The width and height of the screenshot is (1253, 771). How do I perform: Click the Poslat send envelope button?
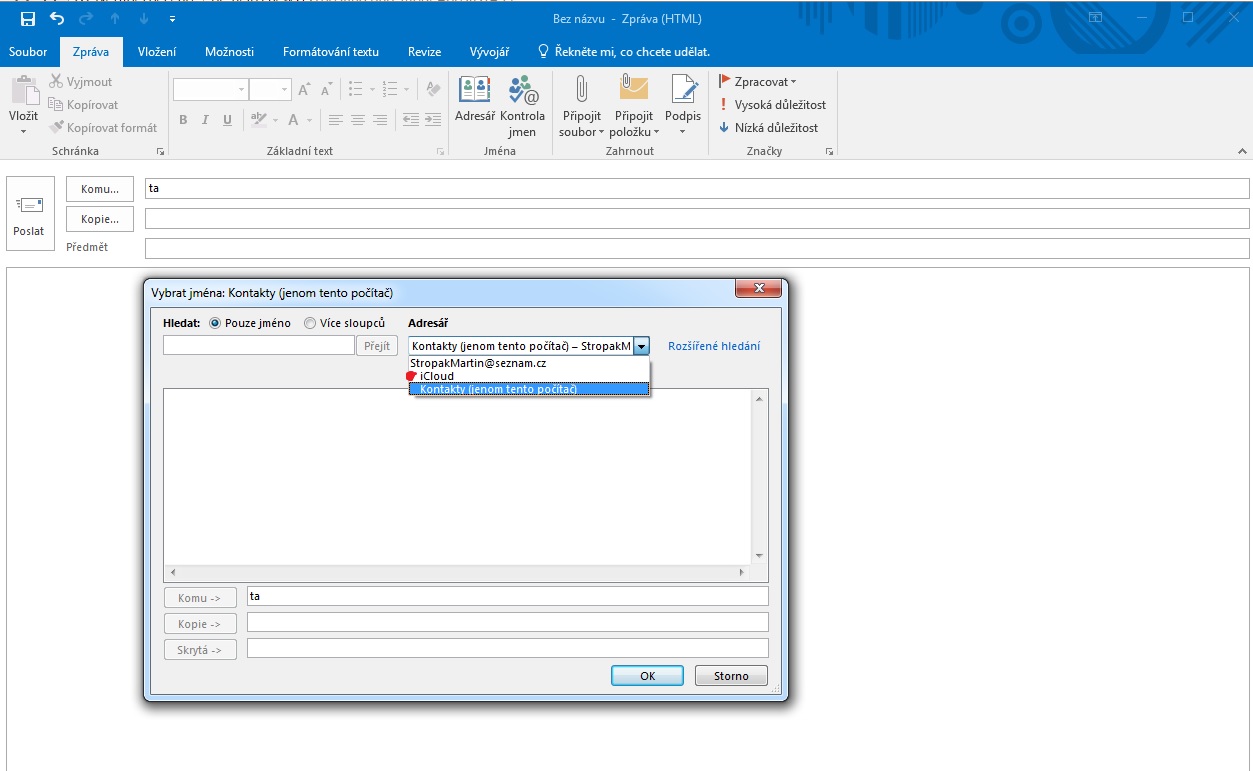pyautogui.click(x=29, y=214)
